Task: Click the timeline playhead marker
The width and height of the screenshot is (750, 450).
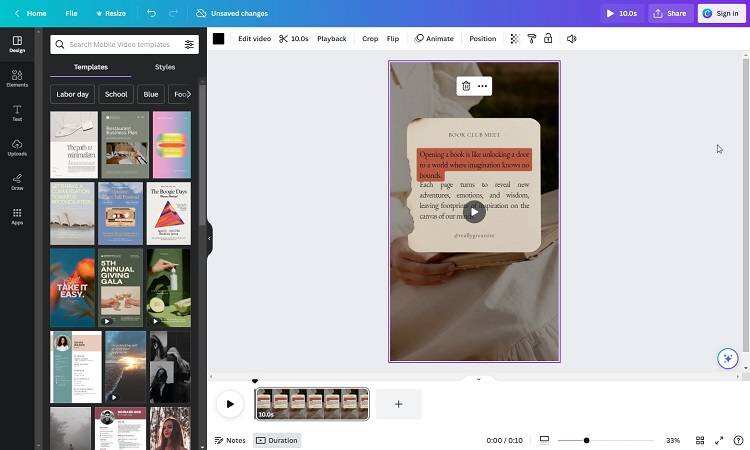Action: 255,381
